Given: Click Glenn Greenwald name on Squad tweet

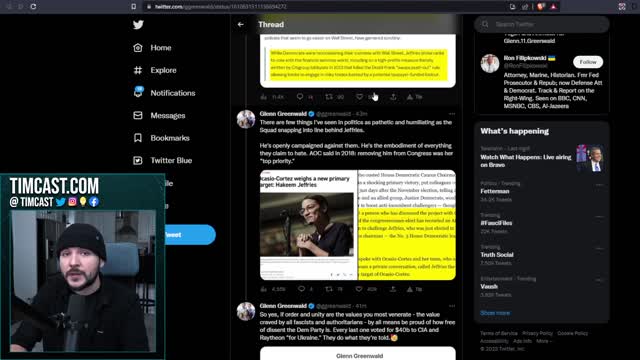Looking at the screenshot, I should click(283, 114).
